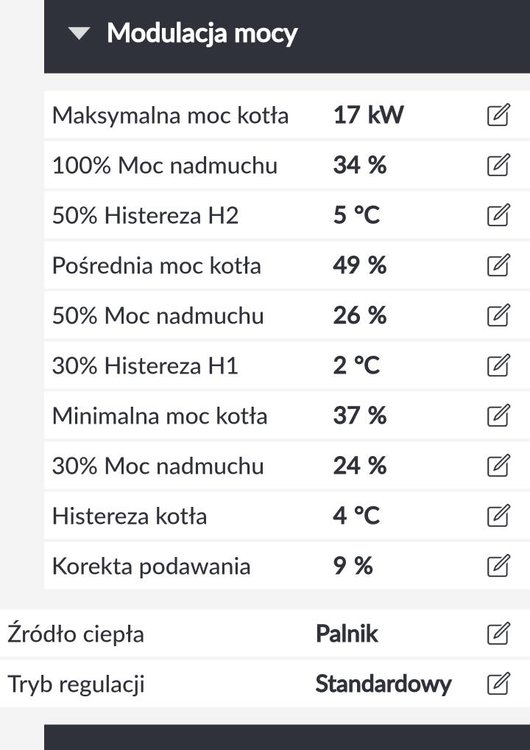This screenshot has width=530, height=750.
Task: Click edit icon beside 30% Moc nadmuchu
Action: click(498, 465)
